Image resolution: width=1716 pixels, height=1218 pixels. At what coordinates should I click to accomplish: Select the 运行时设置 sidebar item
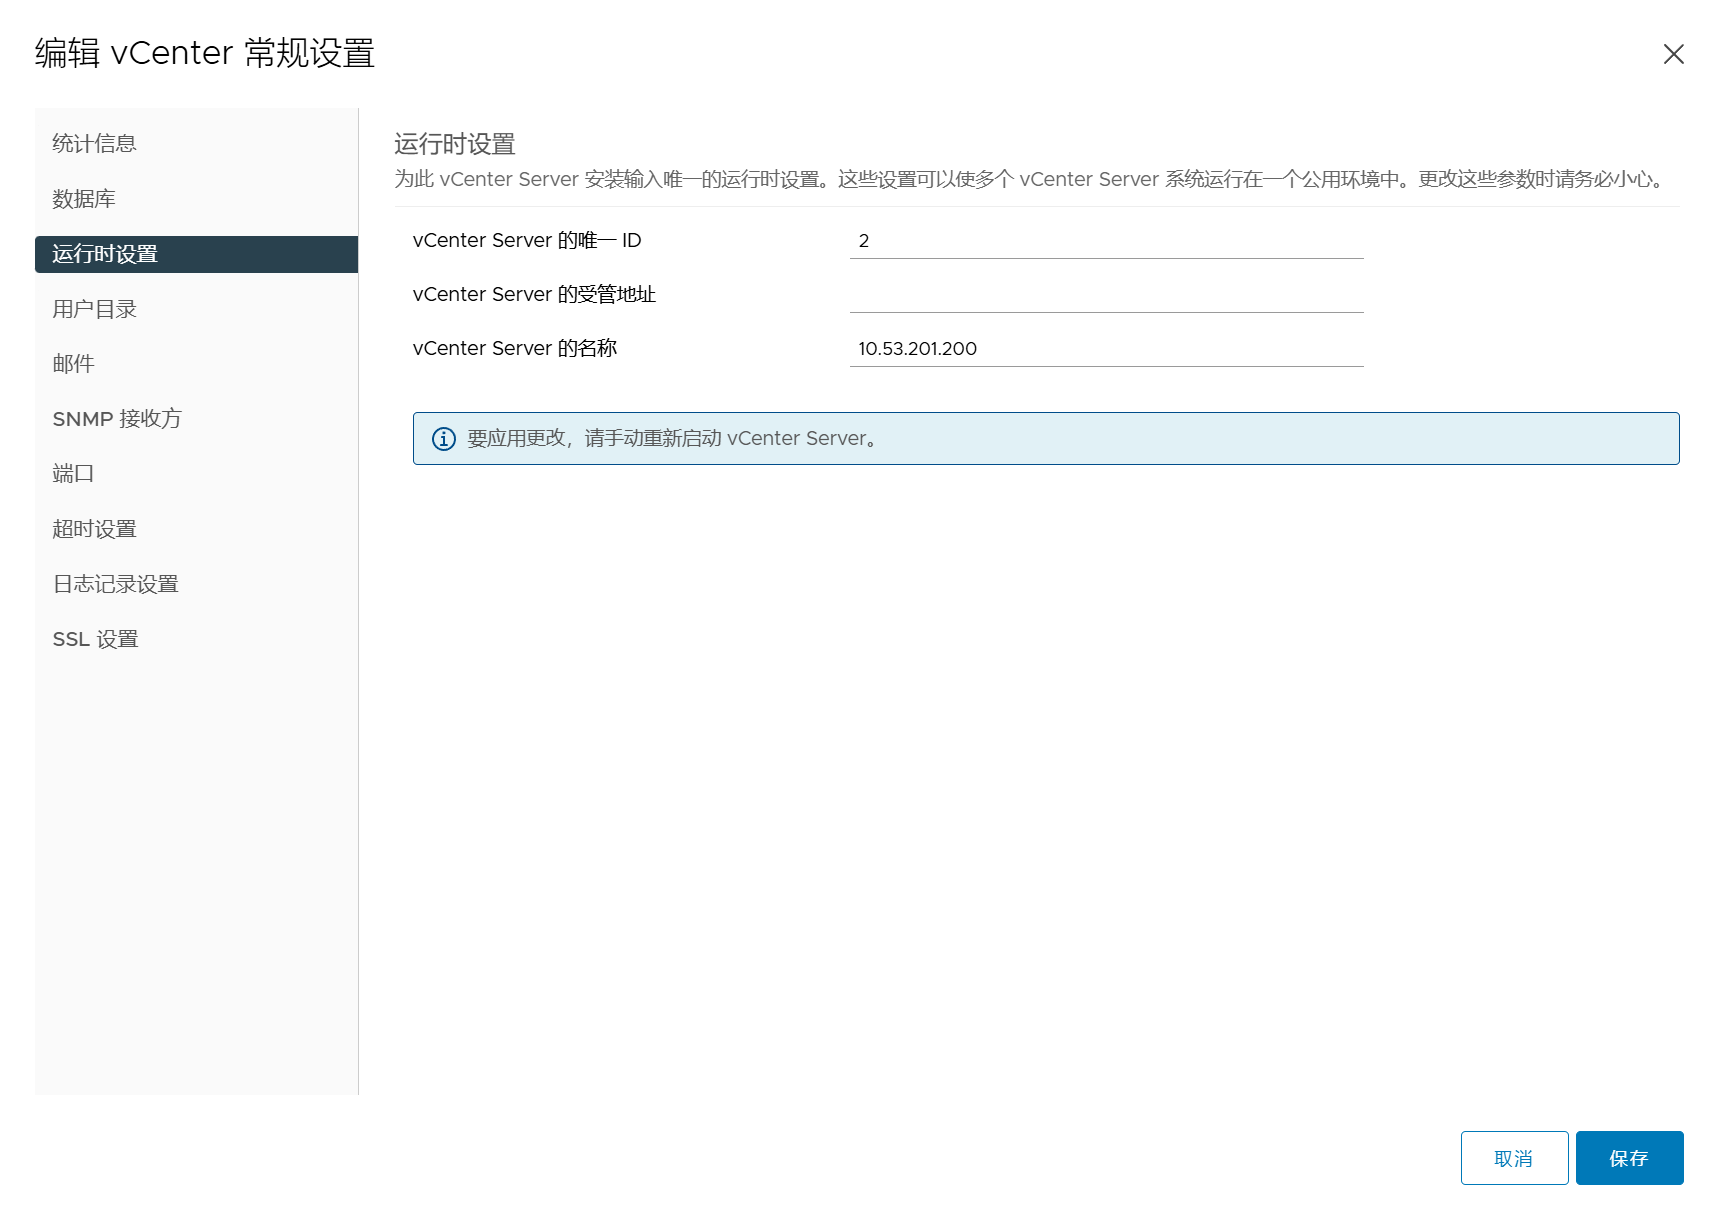196,254
